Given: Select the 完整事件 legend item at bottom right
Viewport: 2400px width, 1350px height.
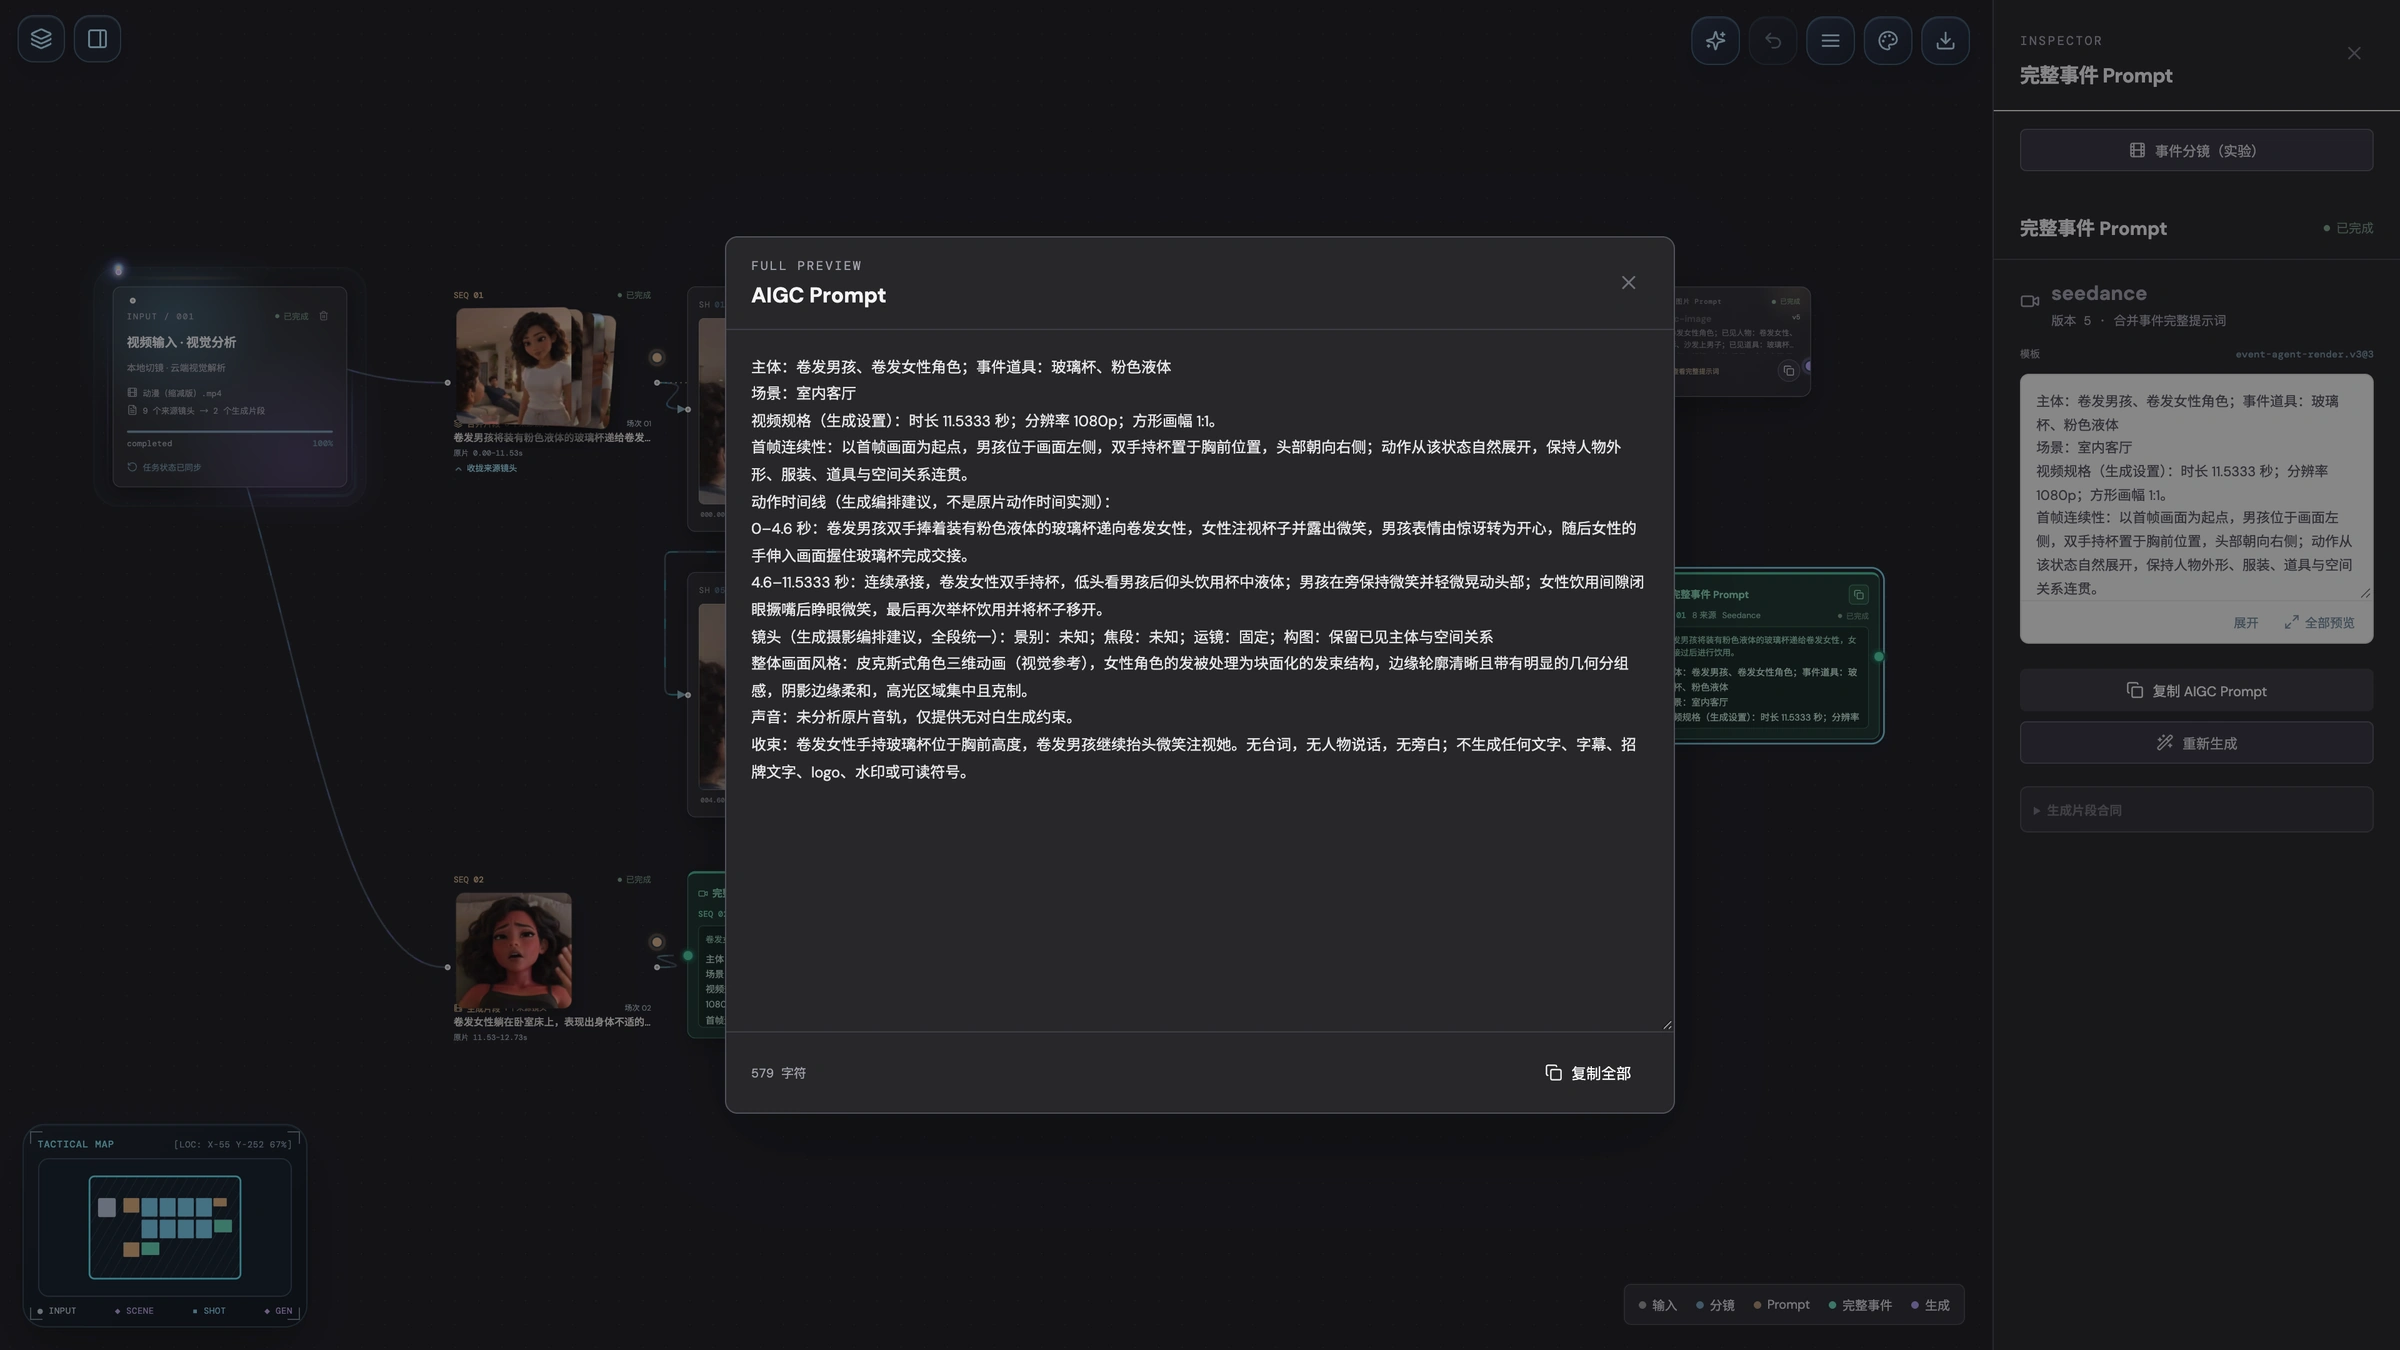Looking at the screenshot, I should (x=1861, y=1305).
